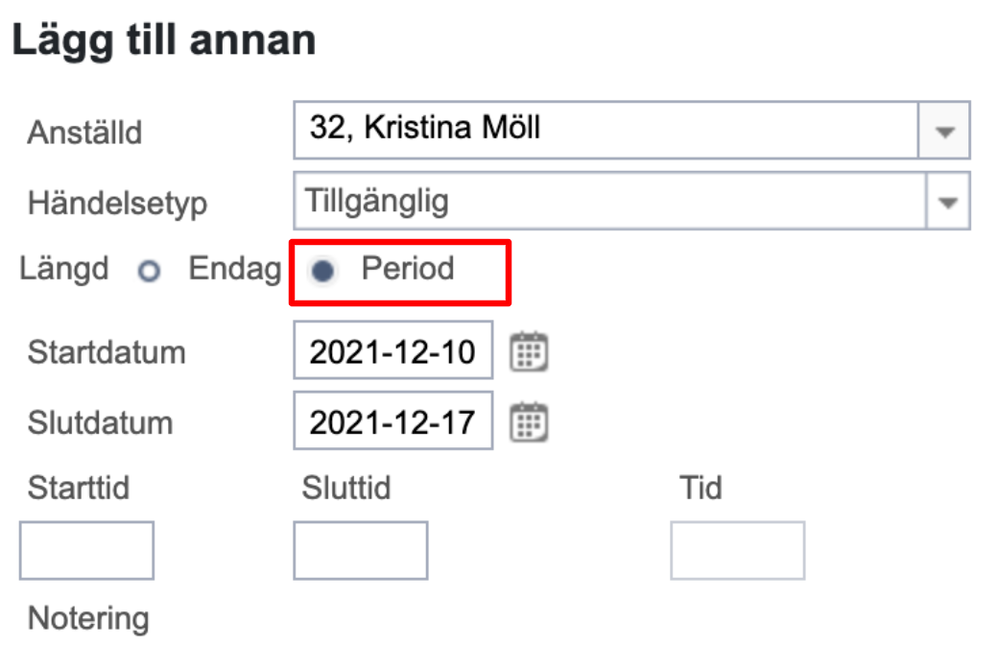Click the Händelsetyp label
Viewport: 998px width, 649px height.
118,204
